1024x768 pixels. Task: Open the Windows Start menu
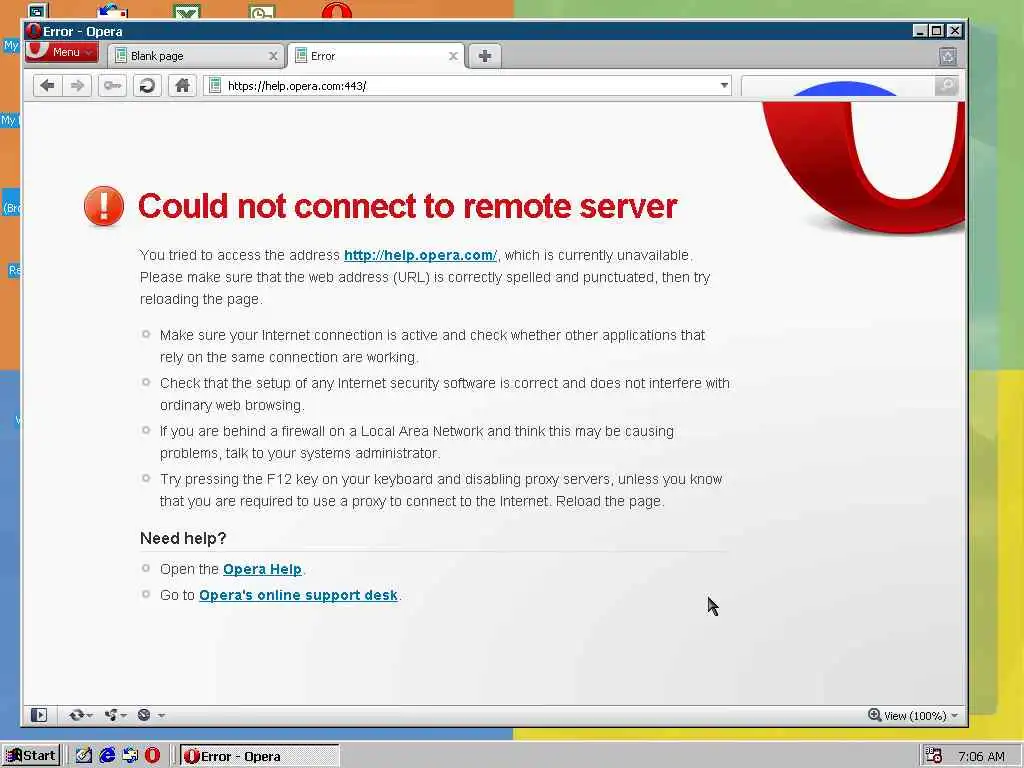31,756
